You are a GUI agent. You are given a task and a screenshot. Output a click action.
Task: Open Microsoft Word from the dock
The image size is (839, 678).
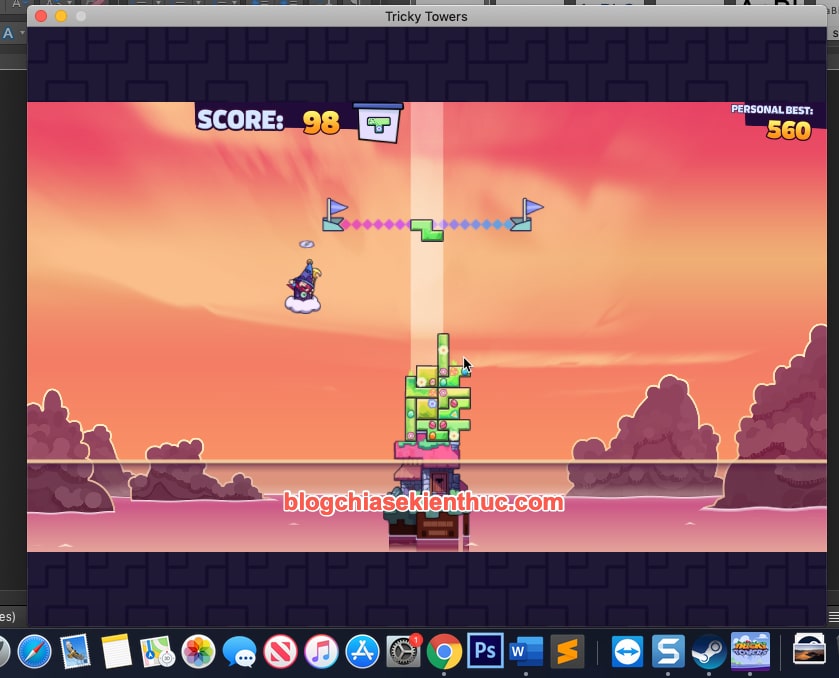[526, 652]
